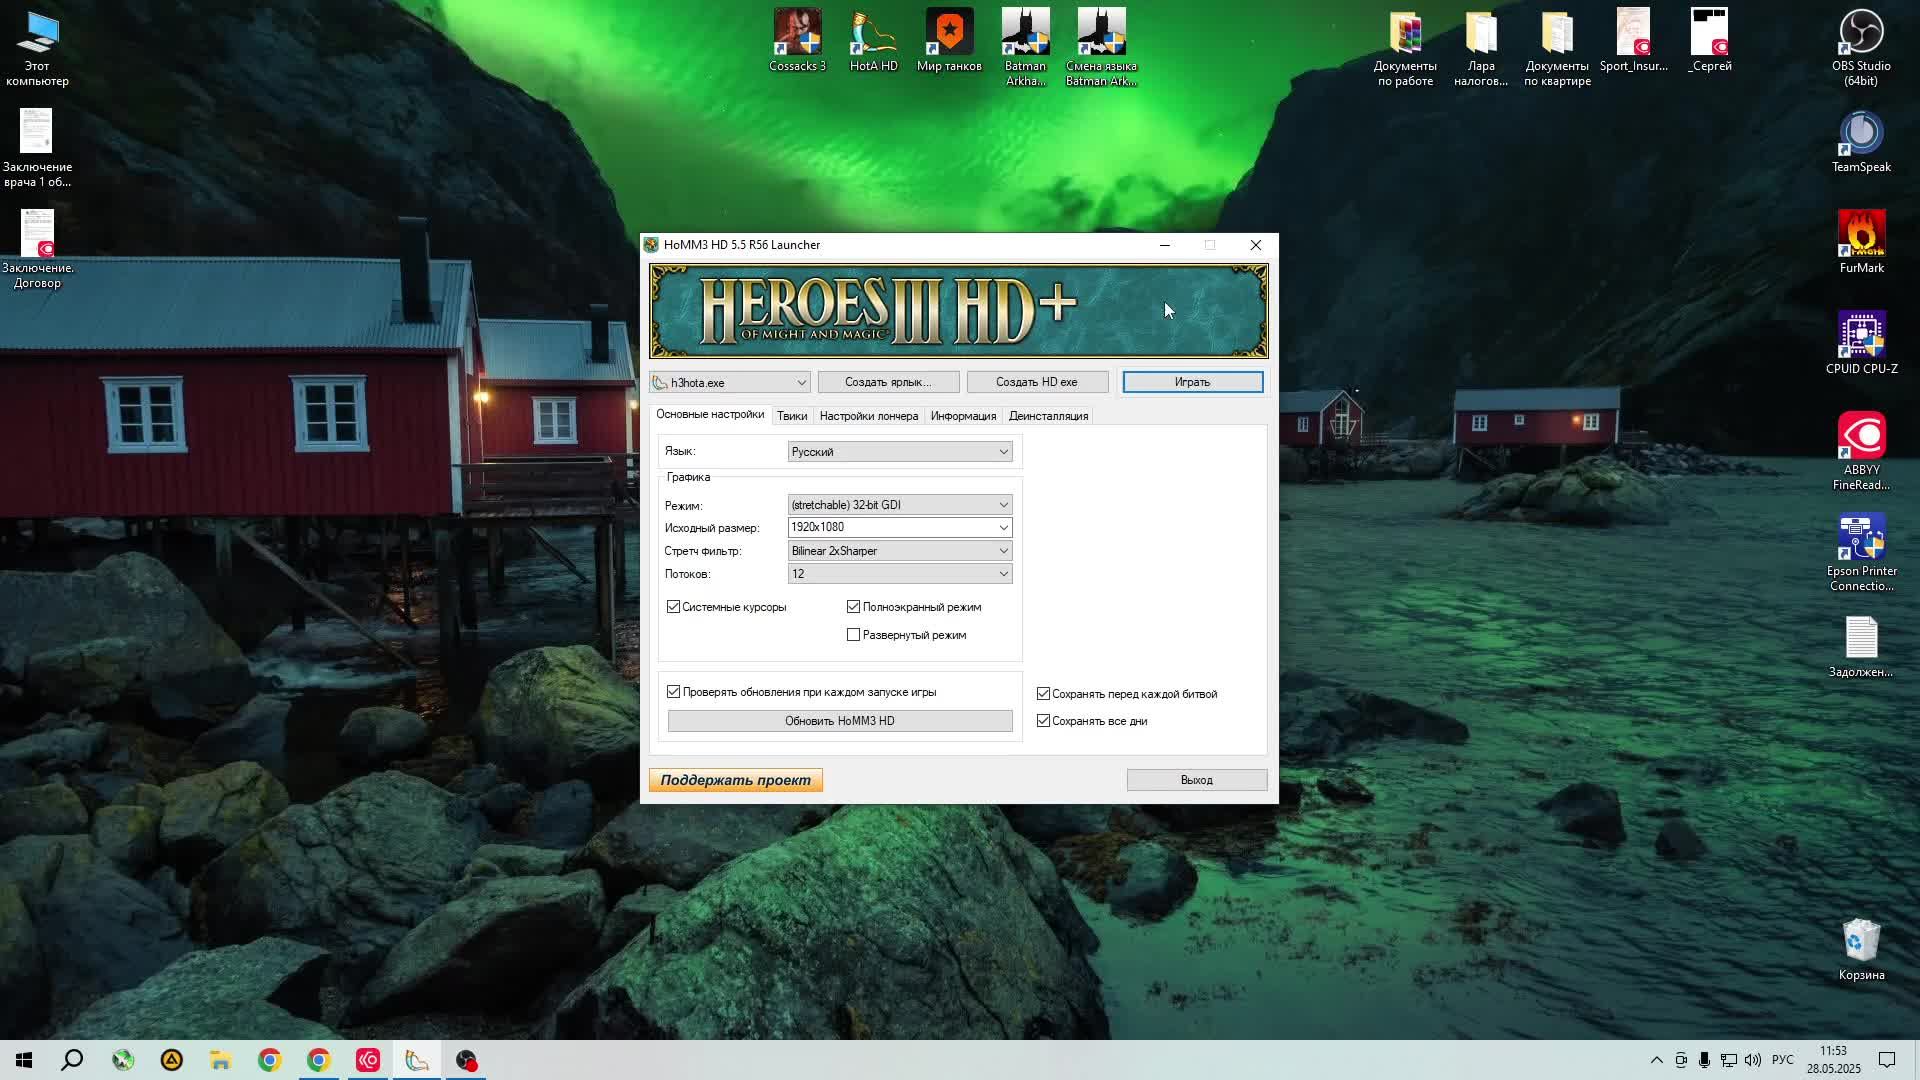Open Cossacks 3 desktop shortcut

point(797,41)
